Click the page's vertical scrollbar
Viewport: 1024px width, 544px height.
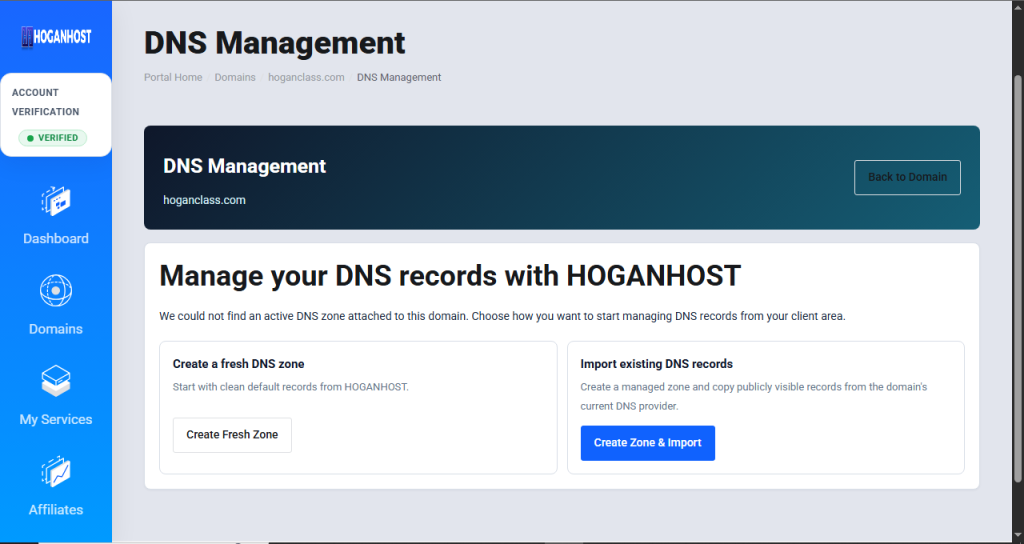[1018, 278]
